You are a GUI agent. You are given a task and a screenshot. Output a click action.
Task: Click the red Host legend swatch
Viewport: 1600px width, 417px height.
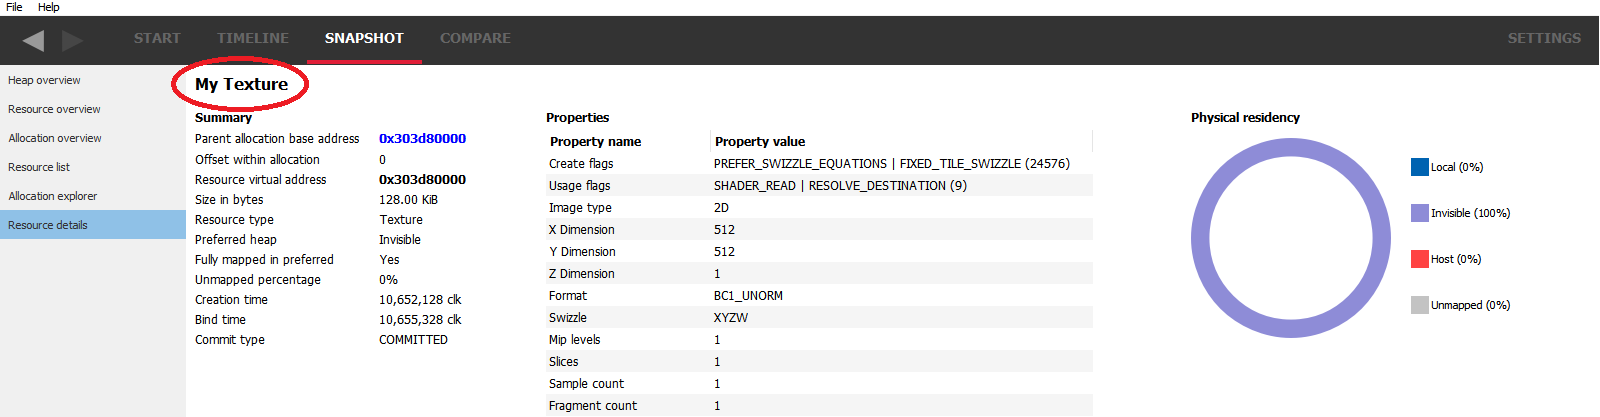[1419, 259]
